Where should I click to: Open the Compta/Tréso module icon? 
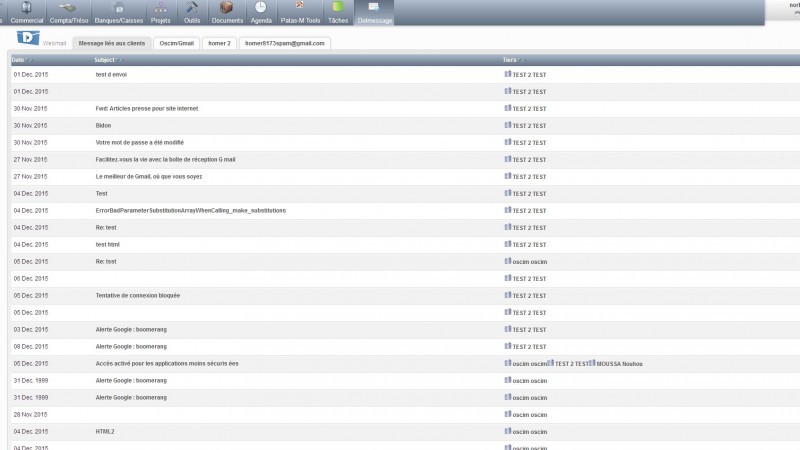point(67,8)
